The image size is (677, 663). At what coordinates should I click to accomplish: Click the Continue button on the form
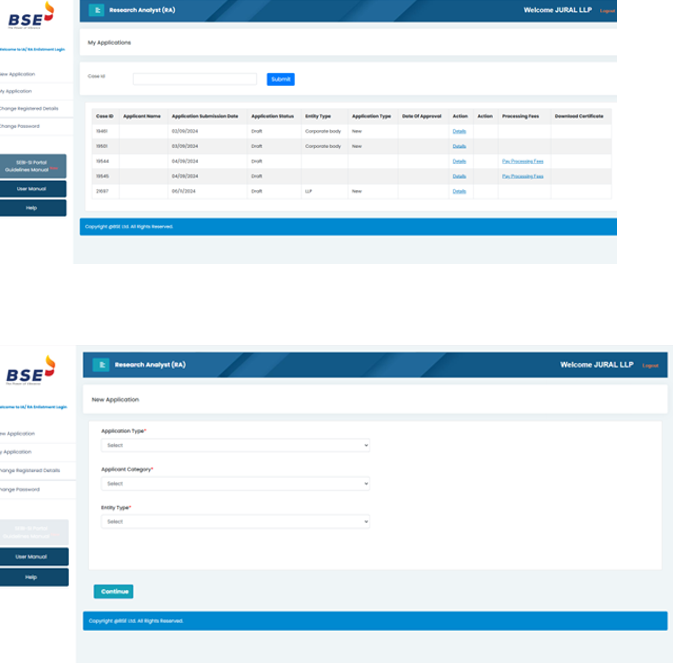click(x=113, y=591)
